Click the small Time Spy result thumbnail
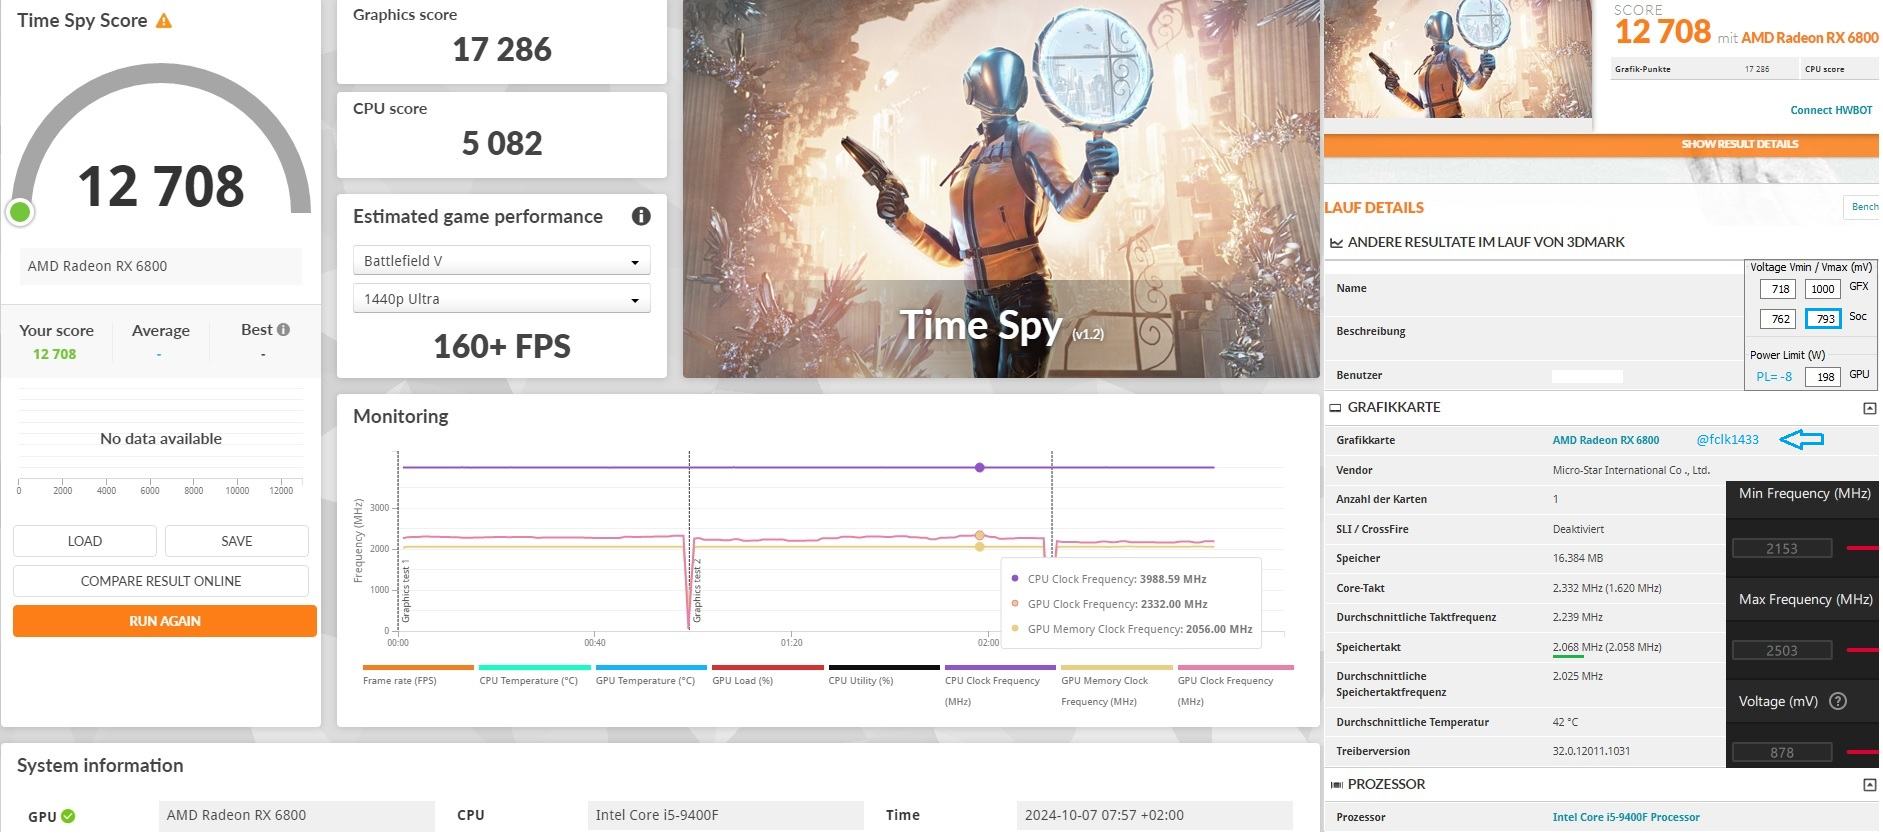Image resolution: width=1883 pixels, height=833 pixels. point(1457,58)
